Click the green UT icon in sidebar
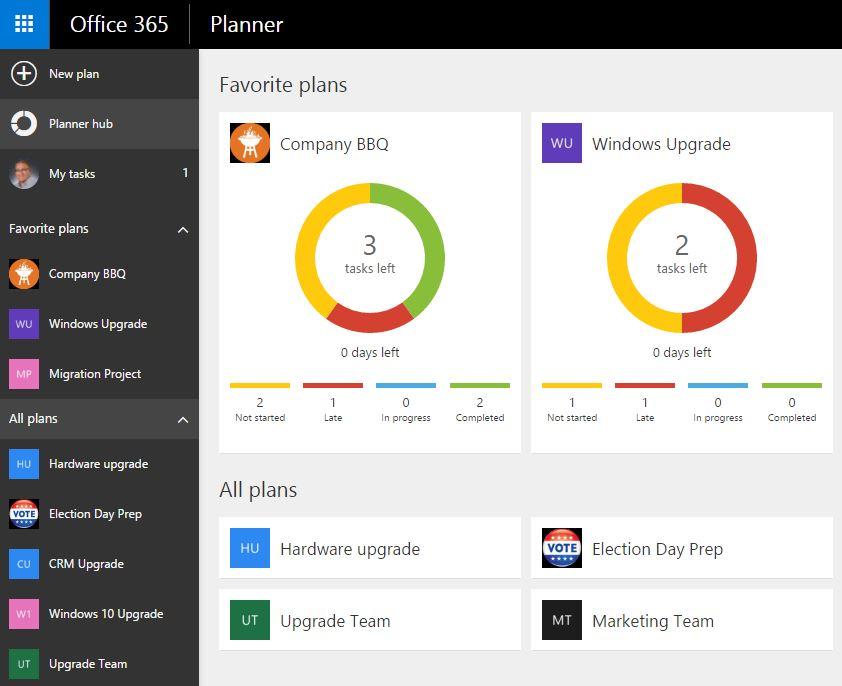Viewport: 842px width, 686px height. 24,664
